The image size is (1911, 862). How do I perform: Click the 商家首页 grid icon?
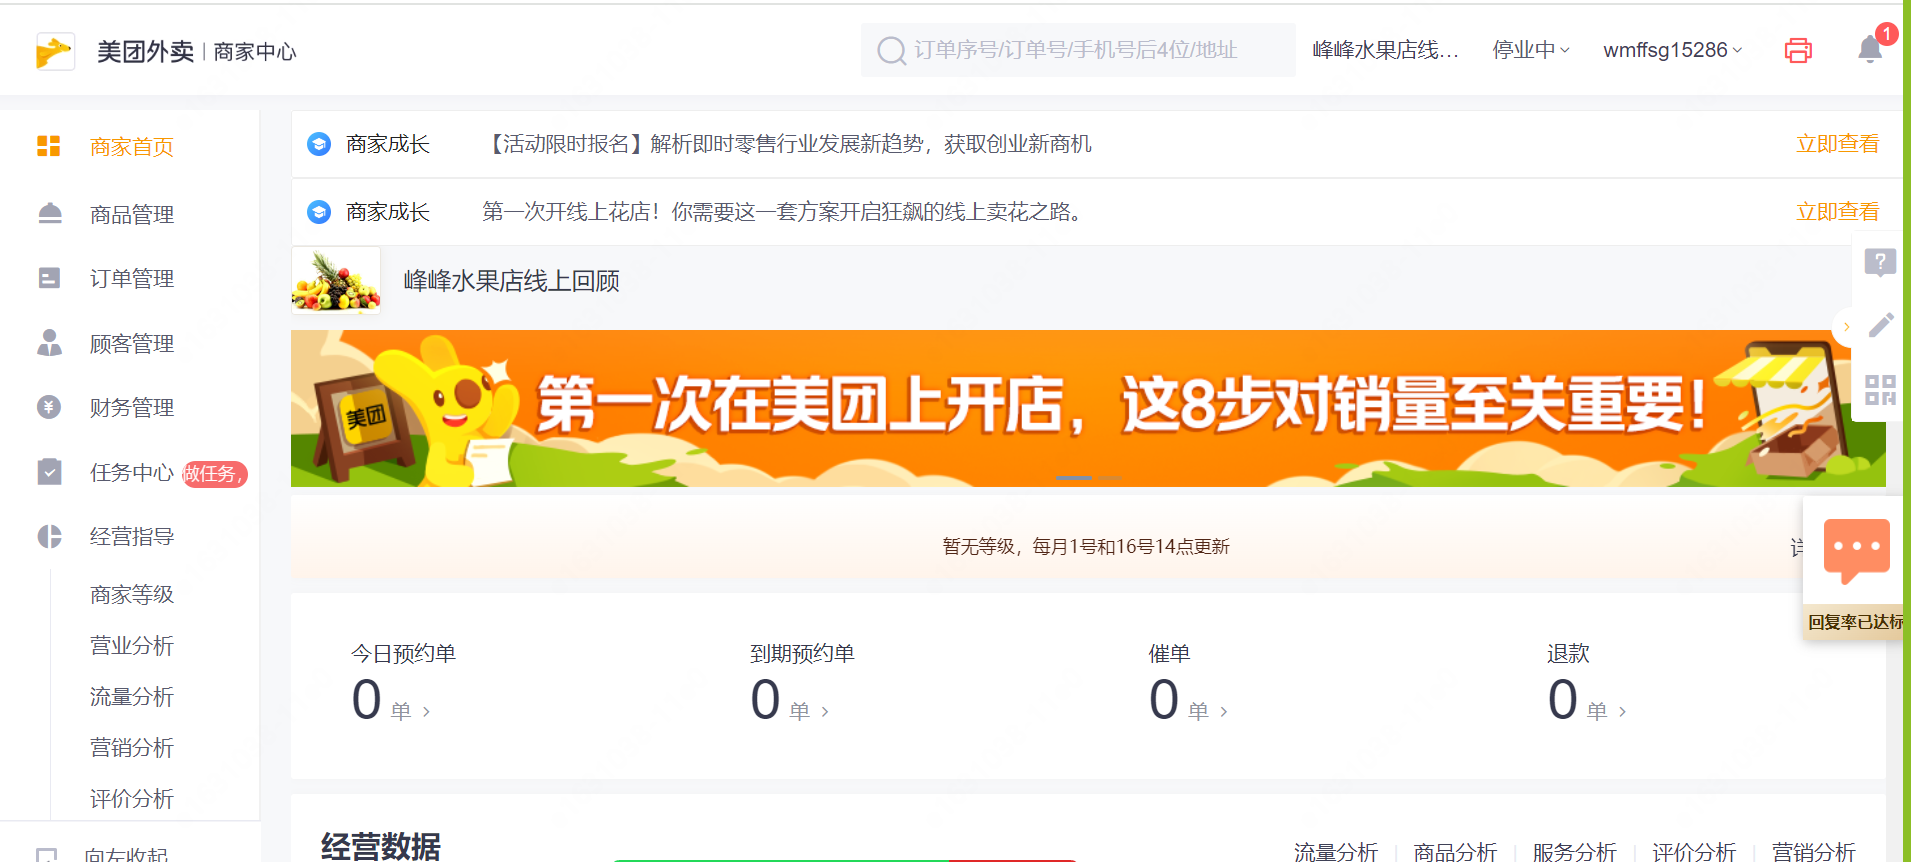click(x=49, y=146)
